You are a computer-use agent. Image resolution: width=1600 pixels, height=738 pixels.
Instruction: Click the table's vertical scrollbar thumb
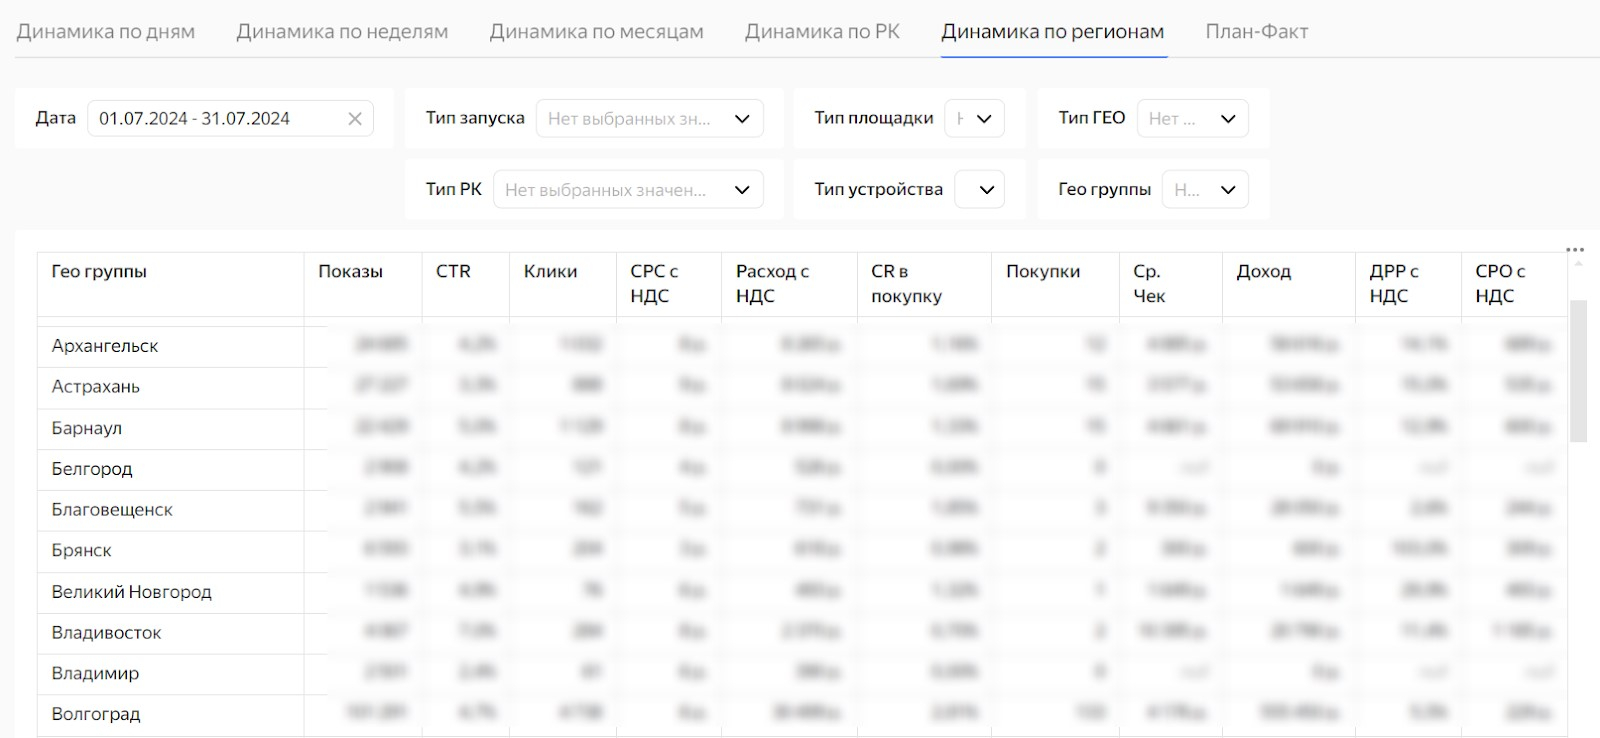click(x=1578, y=370)
